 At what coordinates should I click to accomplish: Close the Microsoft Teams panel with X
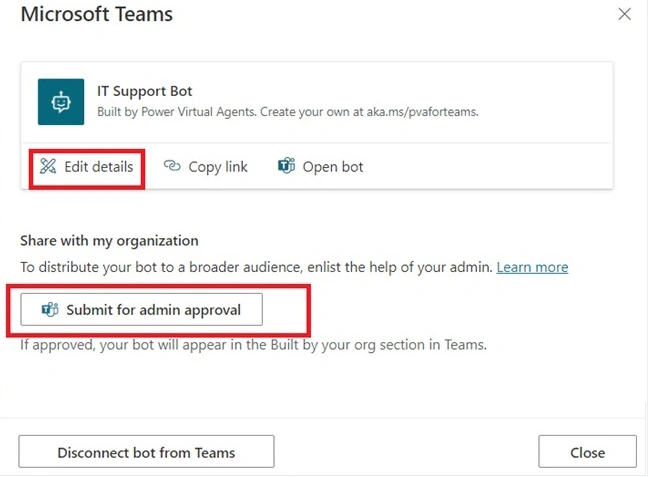[x=624, y=14]
